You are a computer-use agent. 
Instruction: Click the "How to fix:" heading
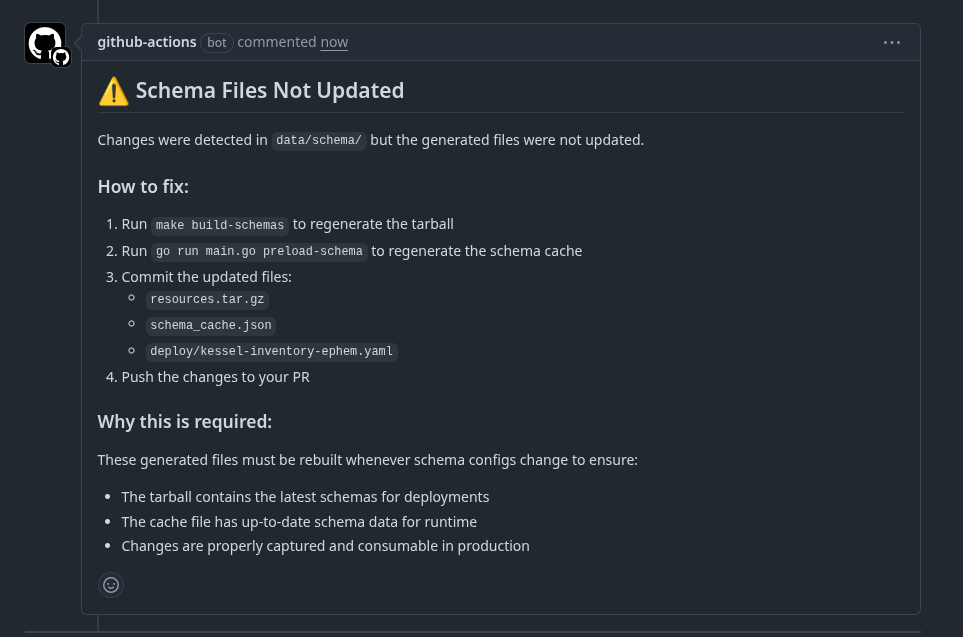(143, 187)
